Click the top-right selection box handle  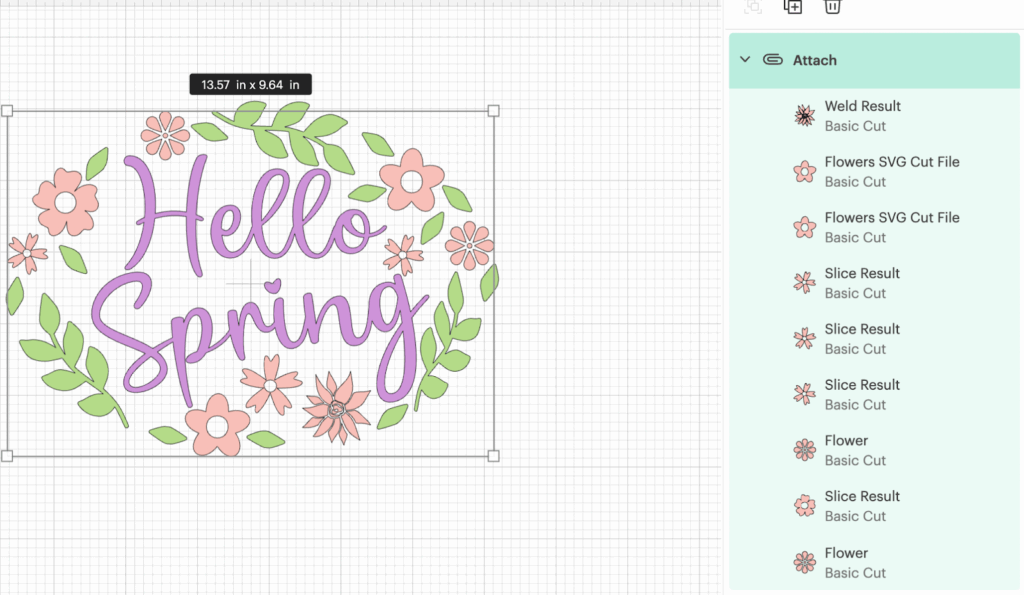[493, 111]
